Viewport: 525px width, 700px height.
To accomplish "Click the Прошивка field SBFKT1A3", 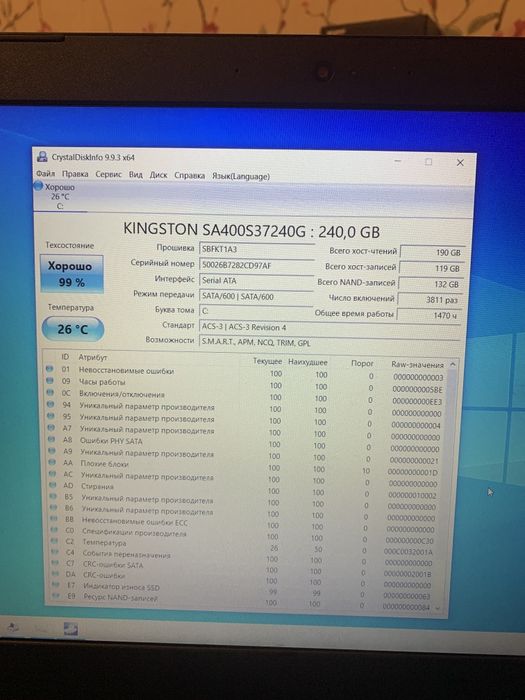I will 256,249.
